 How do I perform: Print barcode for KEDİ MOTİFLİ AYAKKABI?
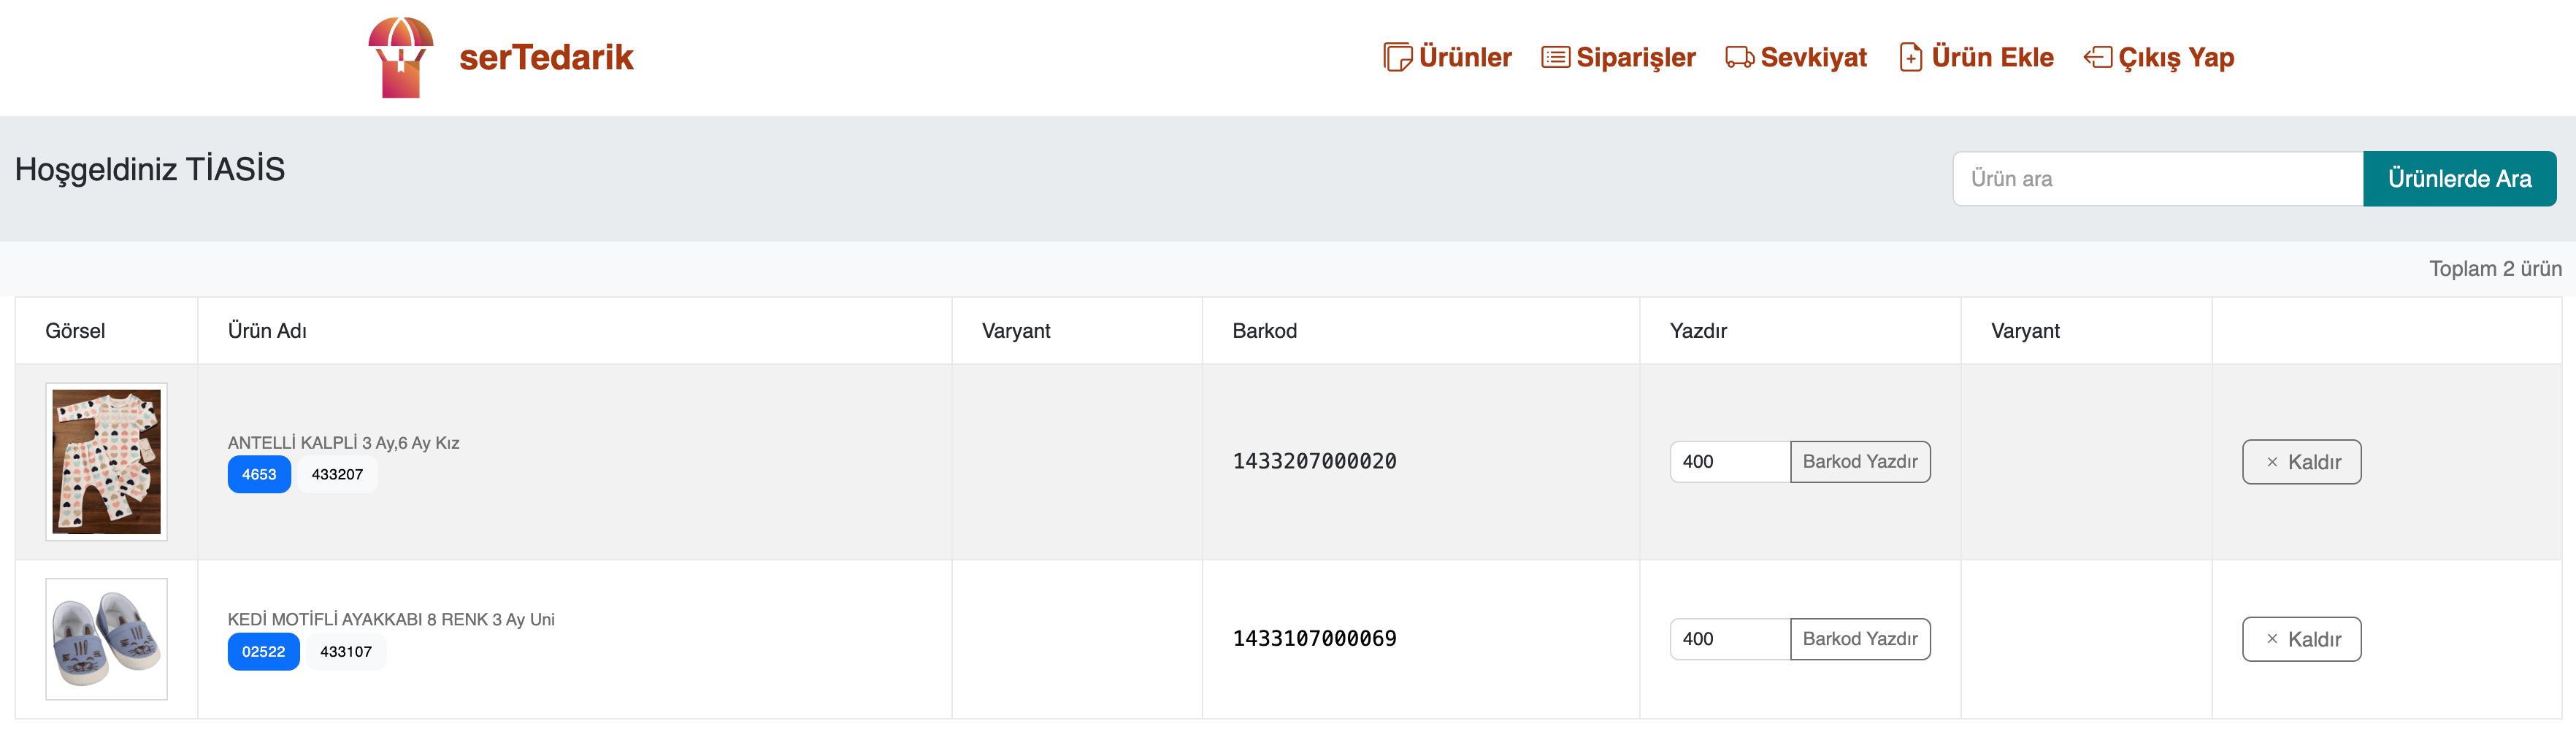1859,639
